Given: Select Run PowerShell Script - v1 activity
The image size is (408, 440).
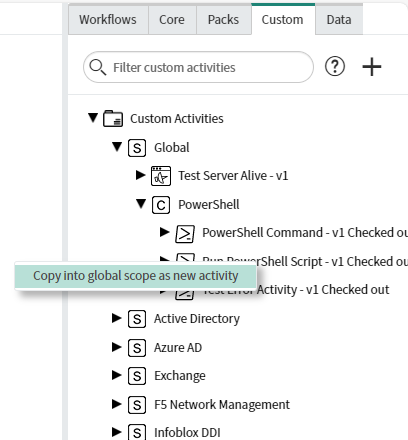Looking at the screenshot, I should point(305,261).
